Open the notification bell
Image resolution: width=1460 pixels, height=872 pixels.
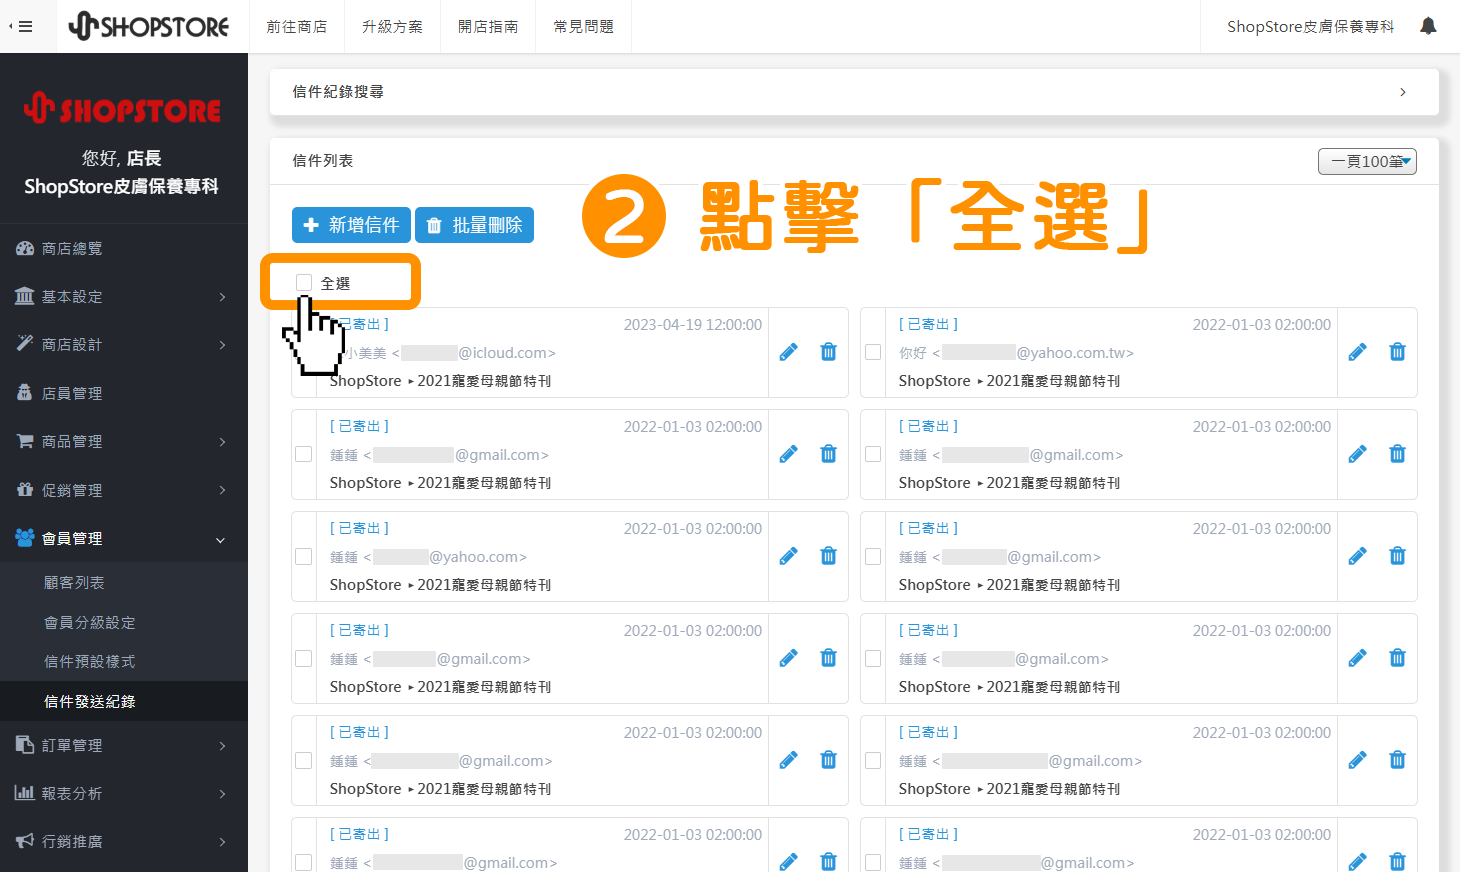pyautogui.click(x=1428, y=26)
